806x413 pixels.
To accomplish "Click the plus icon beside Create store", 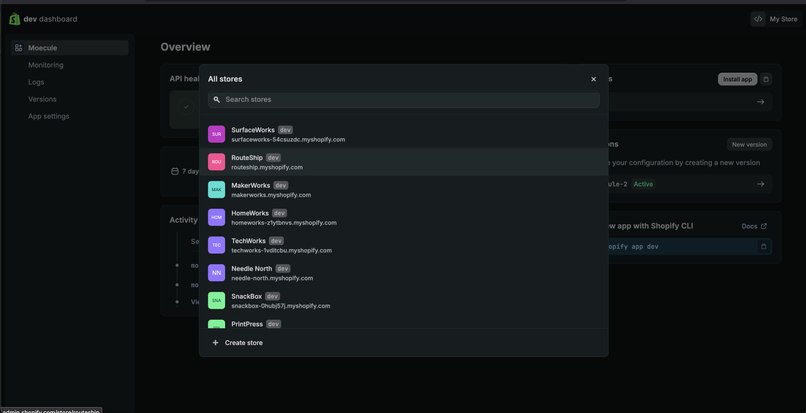I will pyautogui.click(x=215, y=343).
